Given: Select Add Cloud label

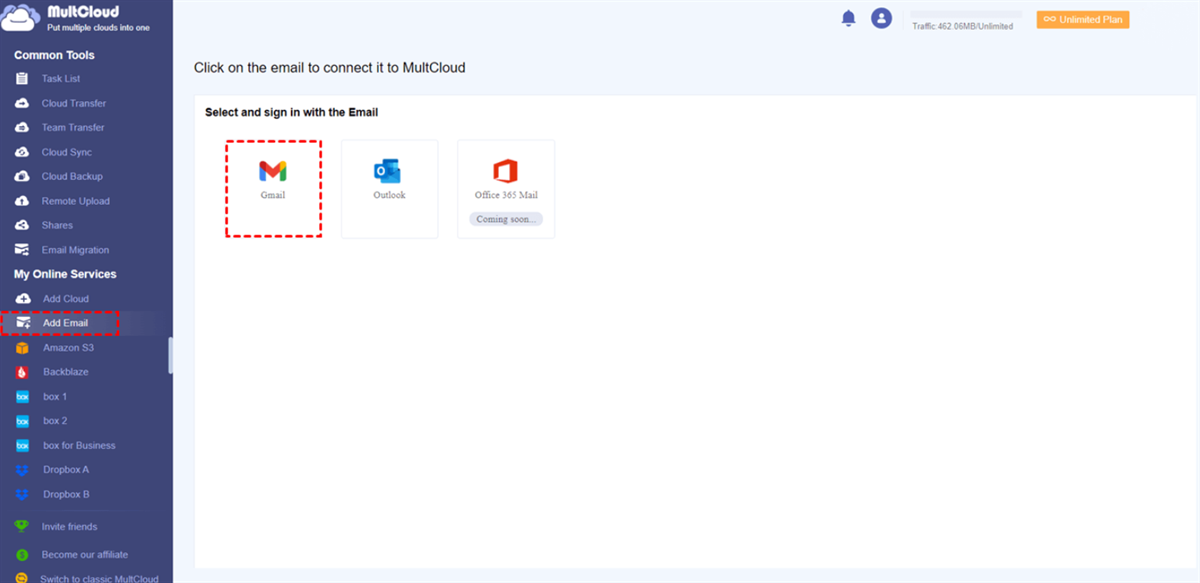Looking at the screenshot, I should (x=66, y=299).
